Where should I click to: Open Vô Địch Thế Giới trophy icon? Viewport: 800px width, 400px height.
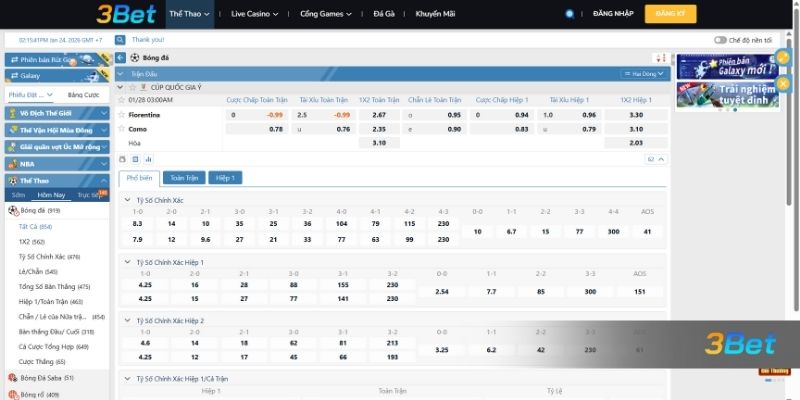[x=13, y=113]
